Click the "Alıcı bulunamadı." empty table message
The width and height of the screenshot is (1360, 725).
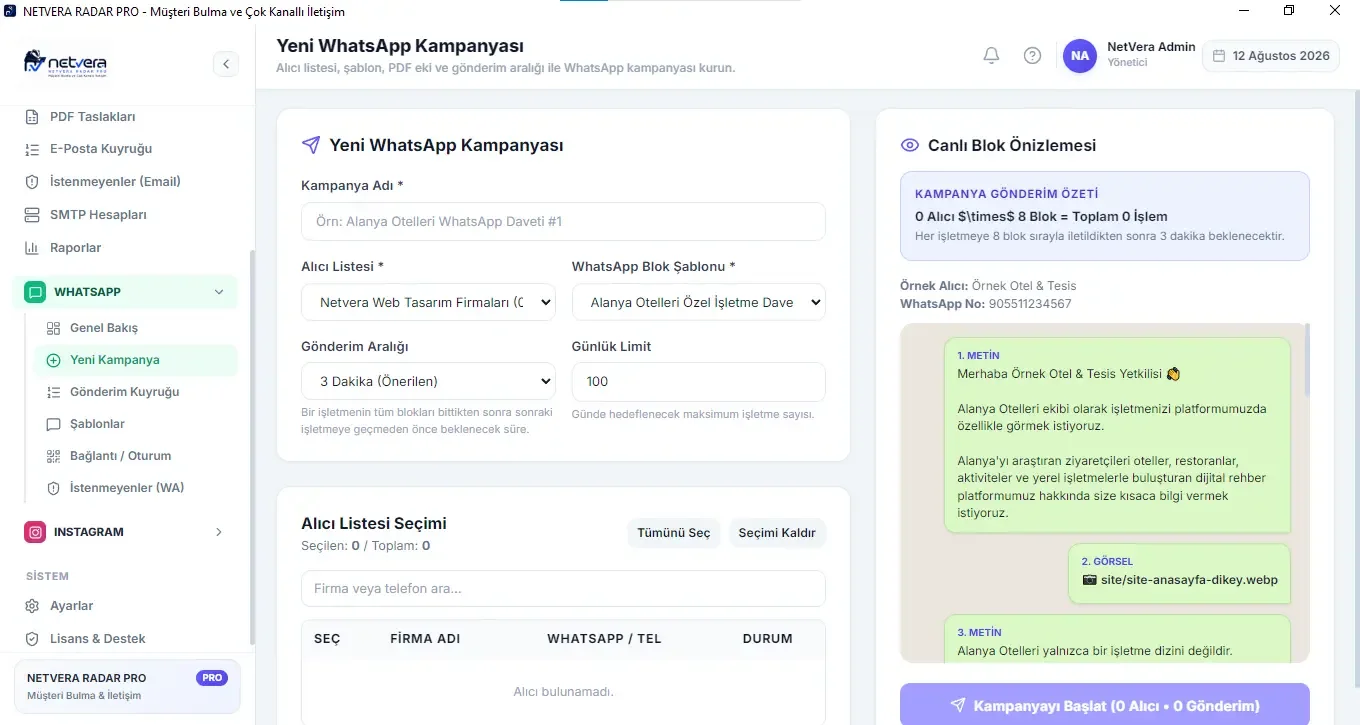point(563,692)
